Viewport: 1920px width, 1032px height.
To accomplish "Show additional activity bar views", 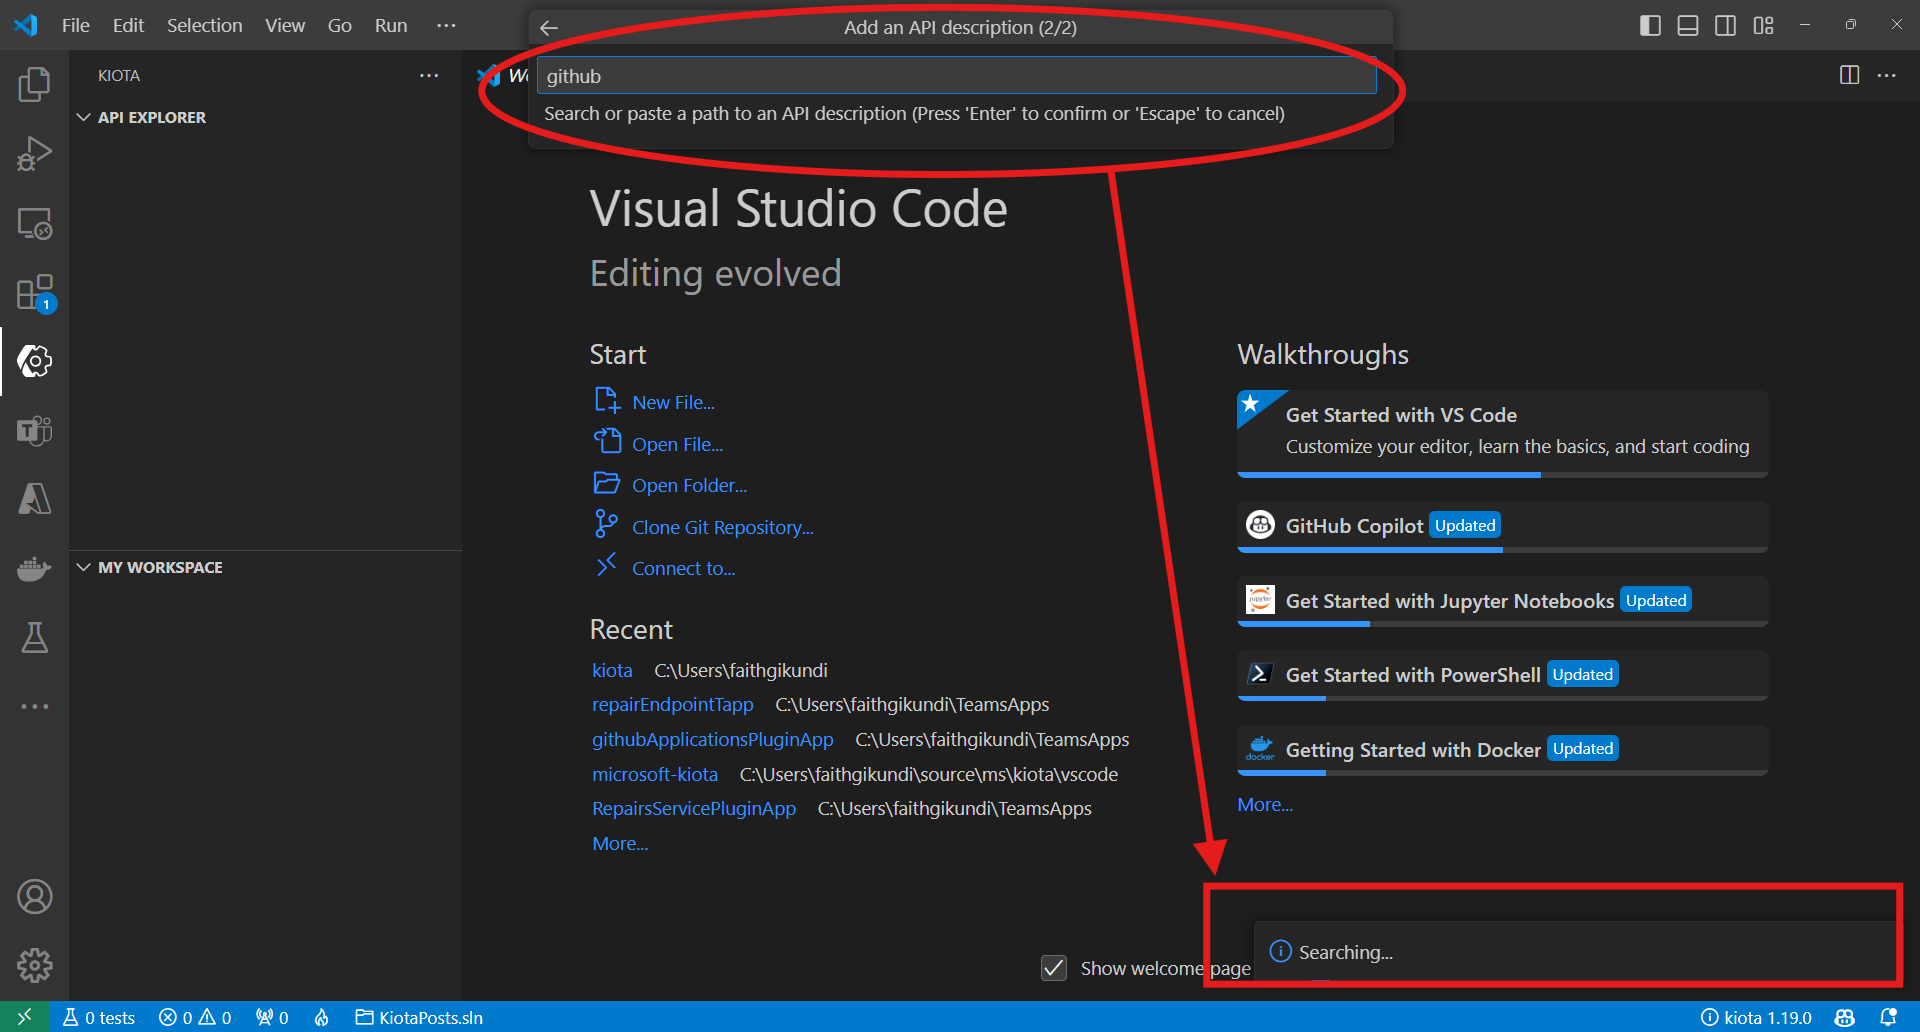I will (34, 706).
